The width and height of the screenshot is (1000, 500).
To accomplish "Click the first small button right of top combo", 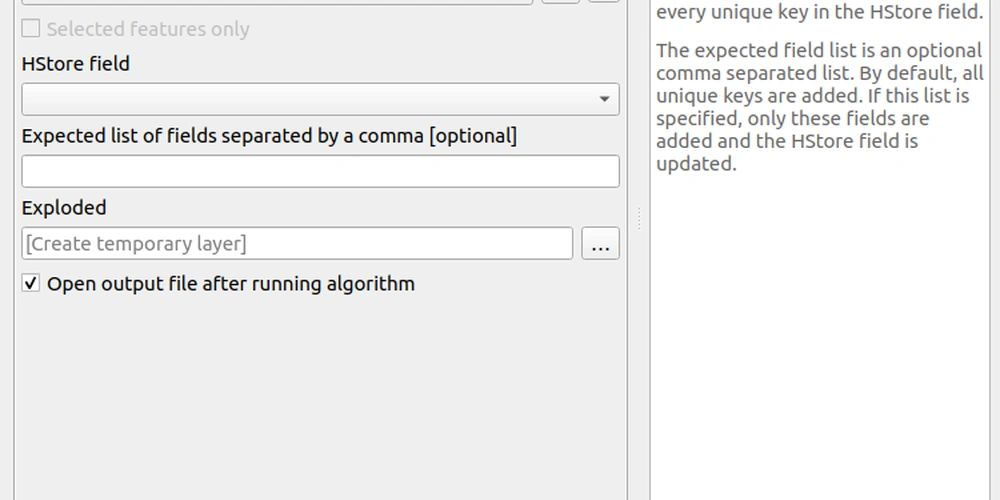I will 561,1.
